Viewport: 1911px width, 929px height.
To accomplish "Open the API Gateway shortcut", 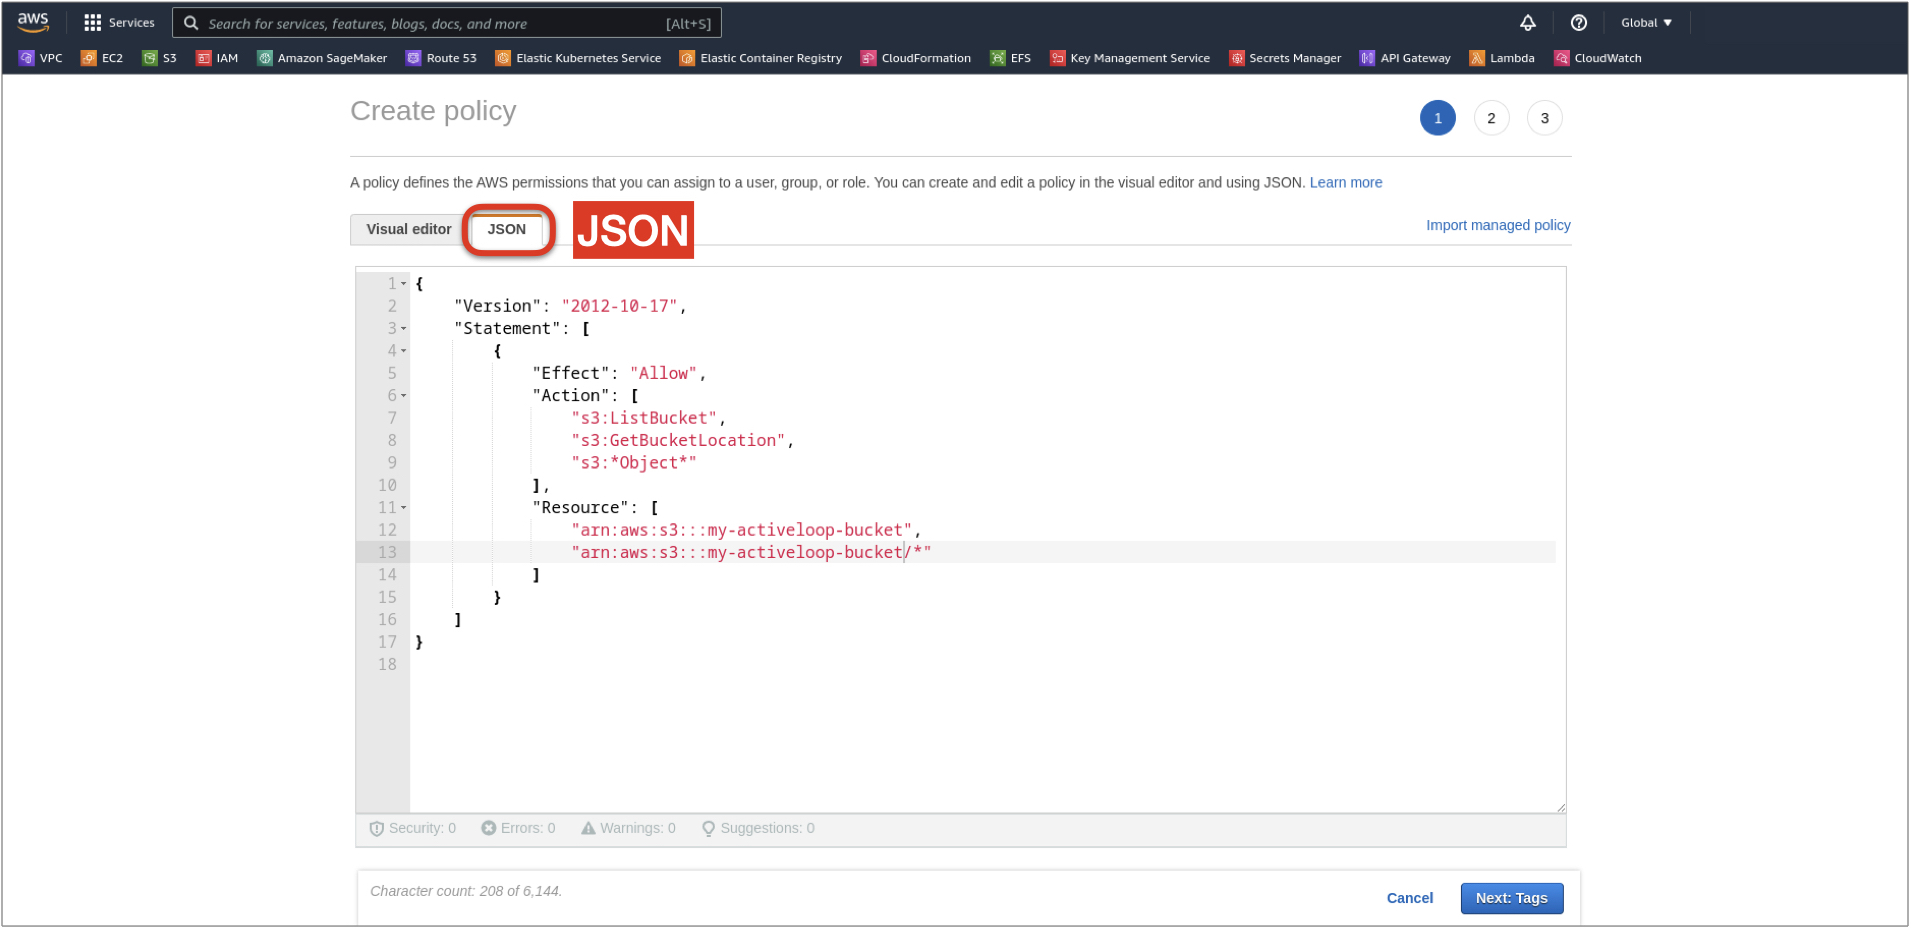I will (x=1405, y=58).
